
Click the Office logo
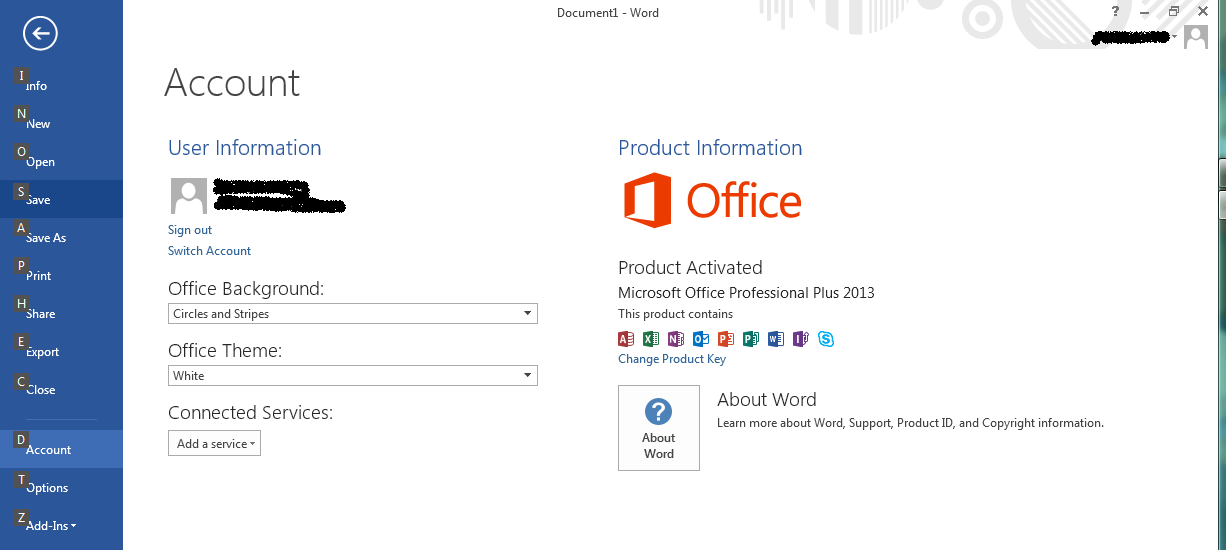pos(712,200)
